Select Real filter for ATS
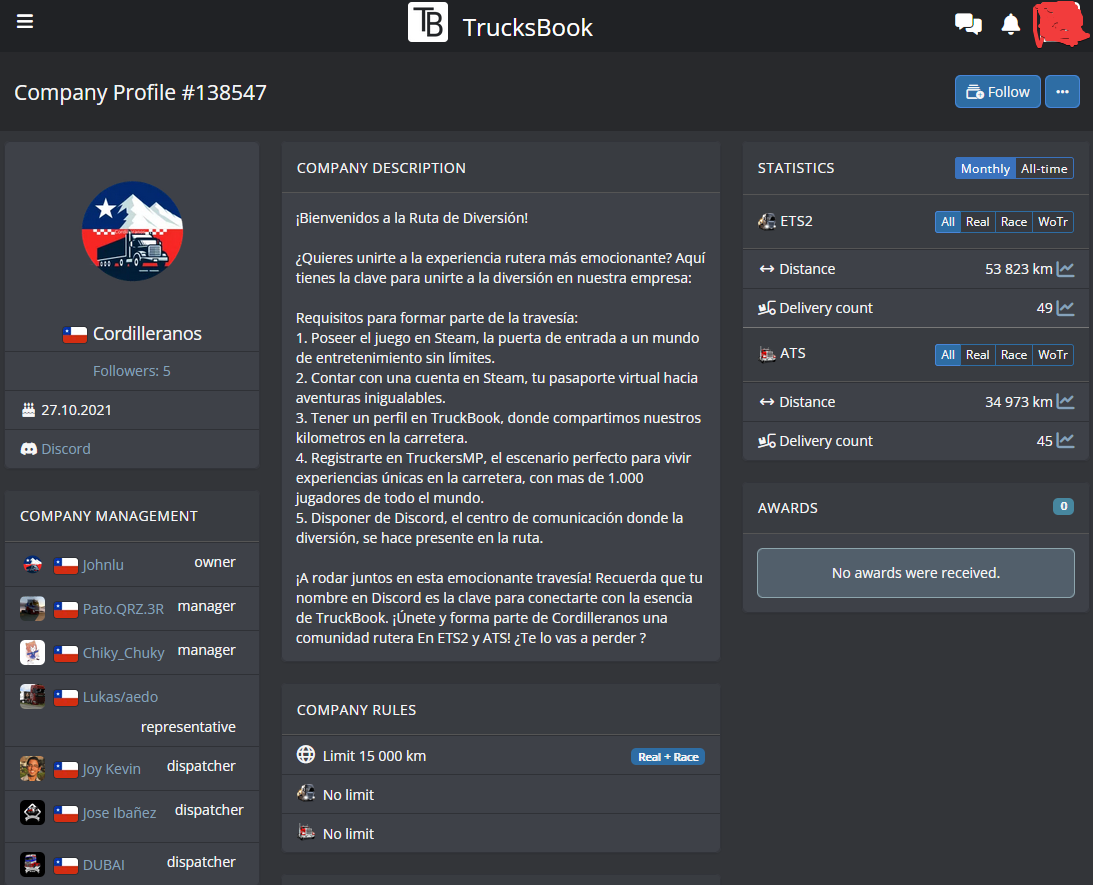The height and width of the screenshot is (885, 1093). (x=977, y=355)
